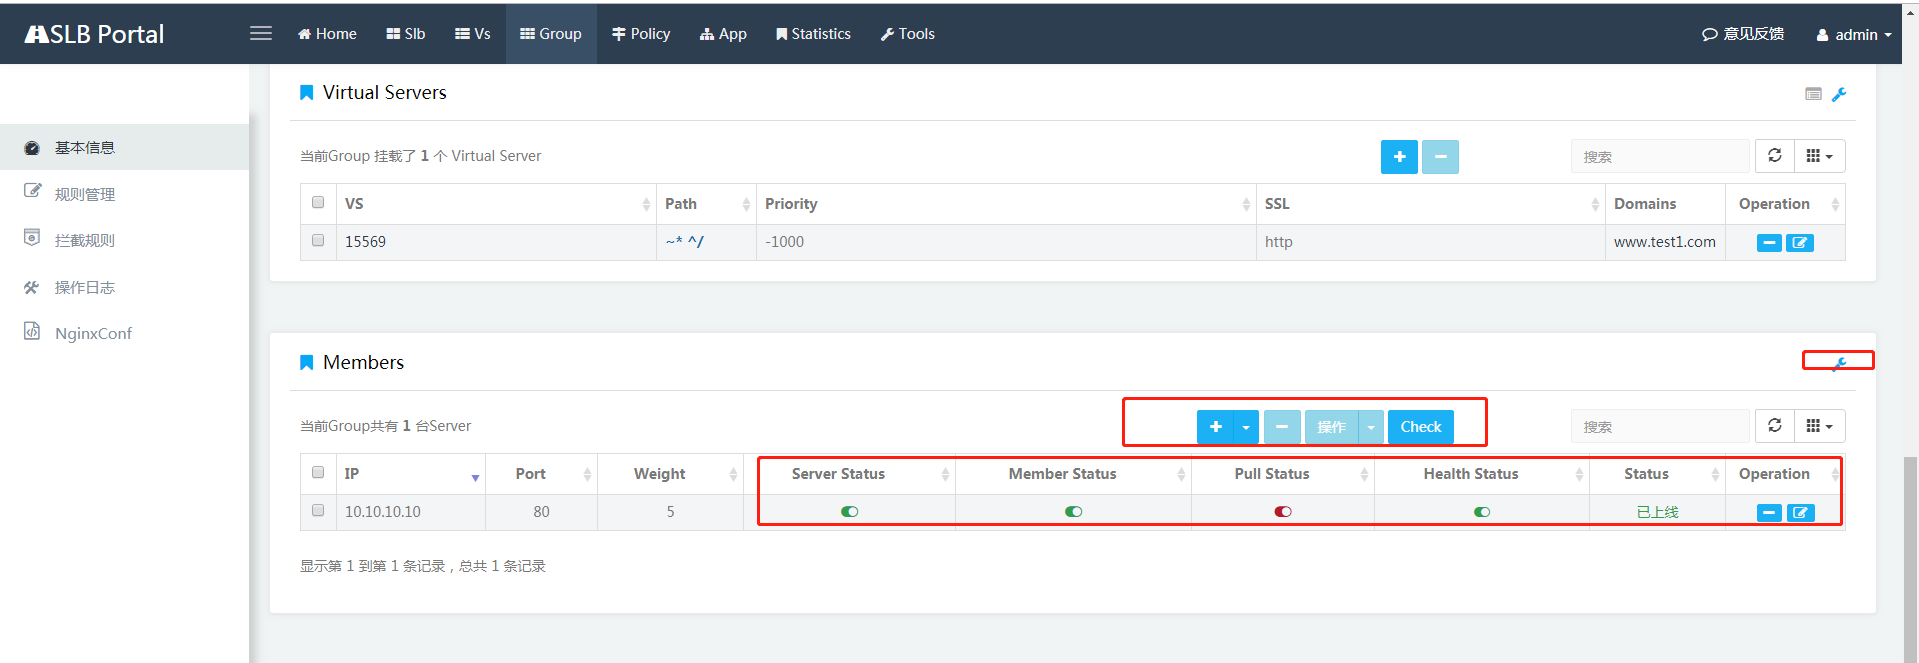
Task: Sort Virtual Servers by VS column
Action: [x=496, y=204]
